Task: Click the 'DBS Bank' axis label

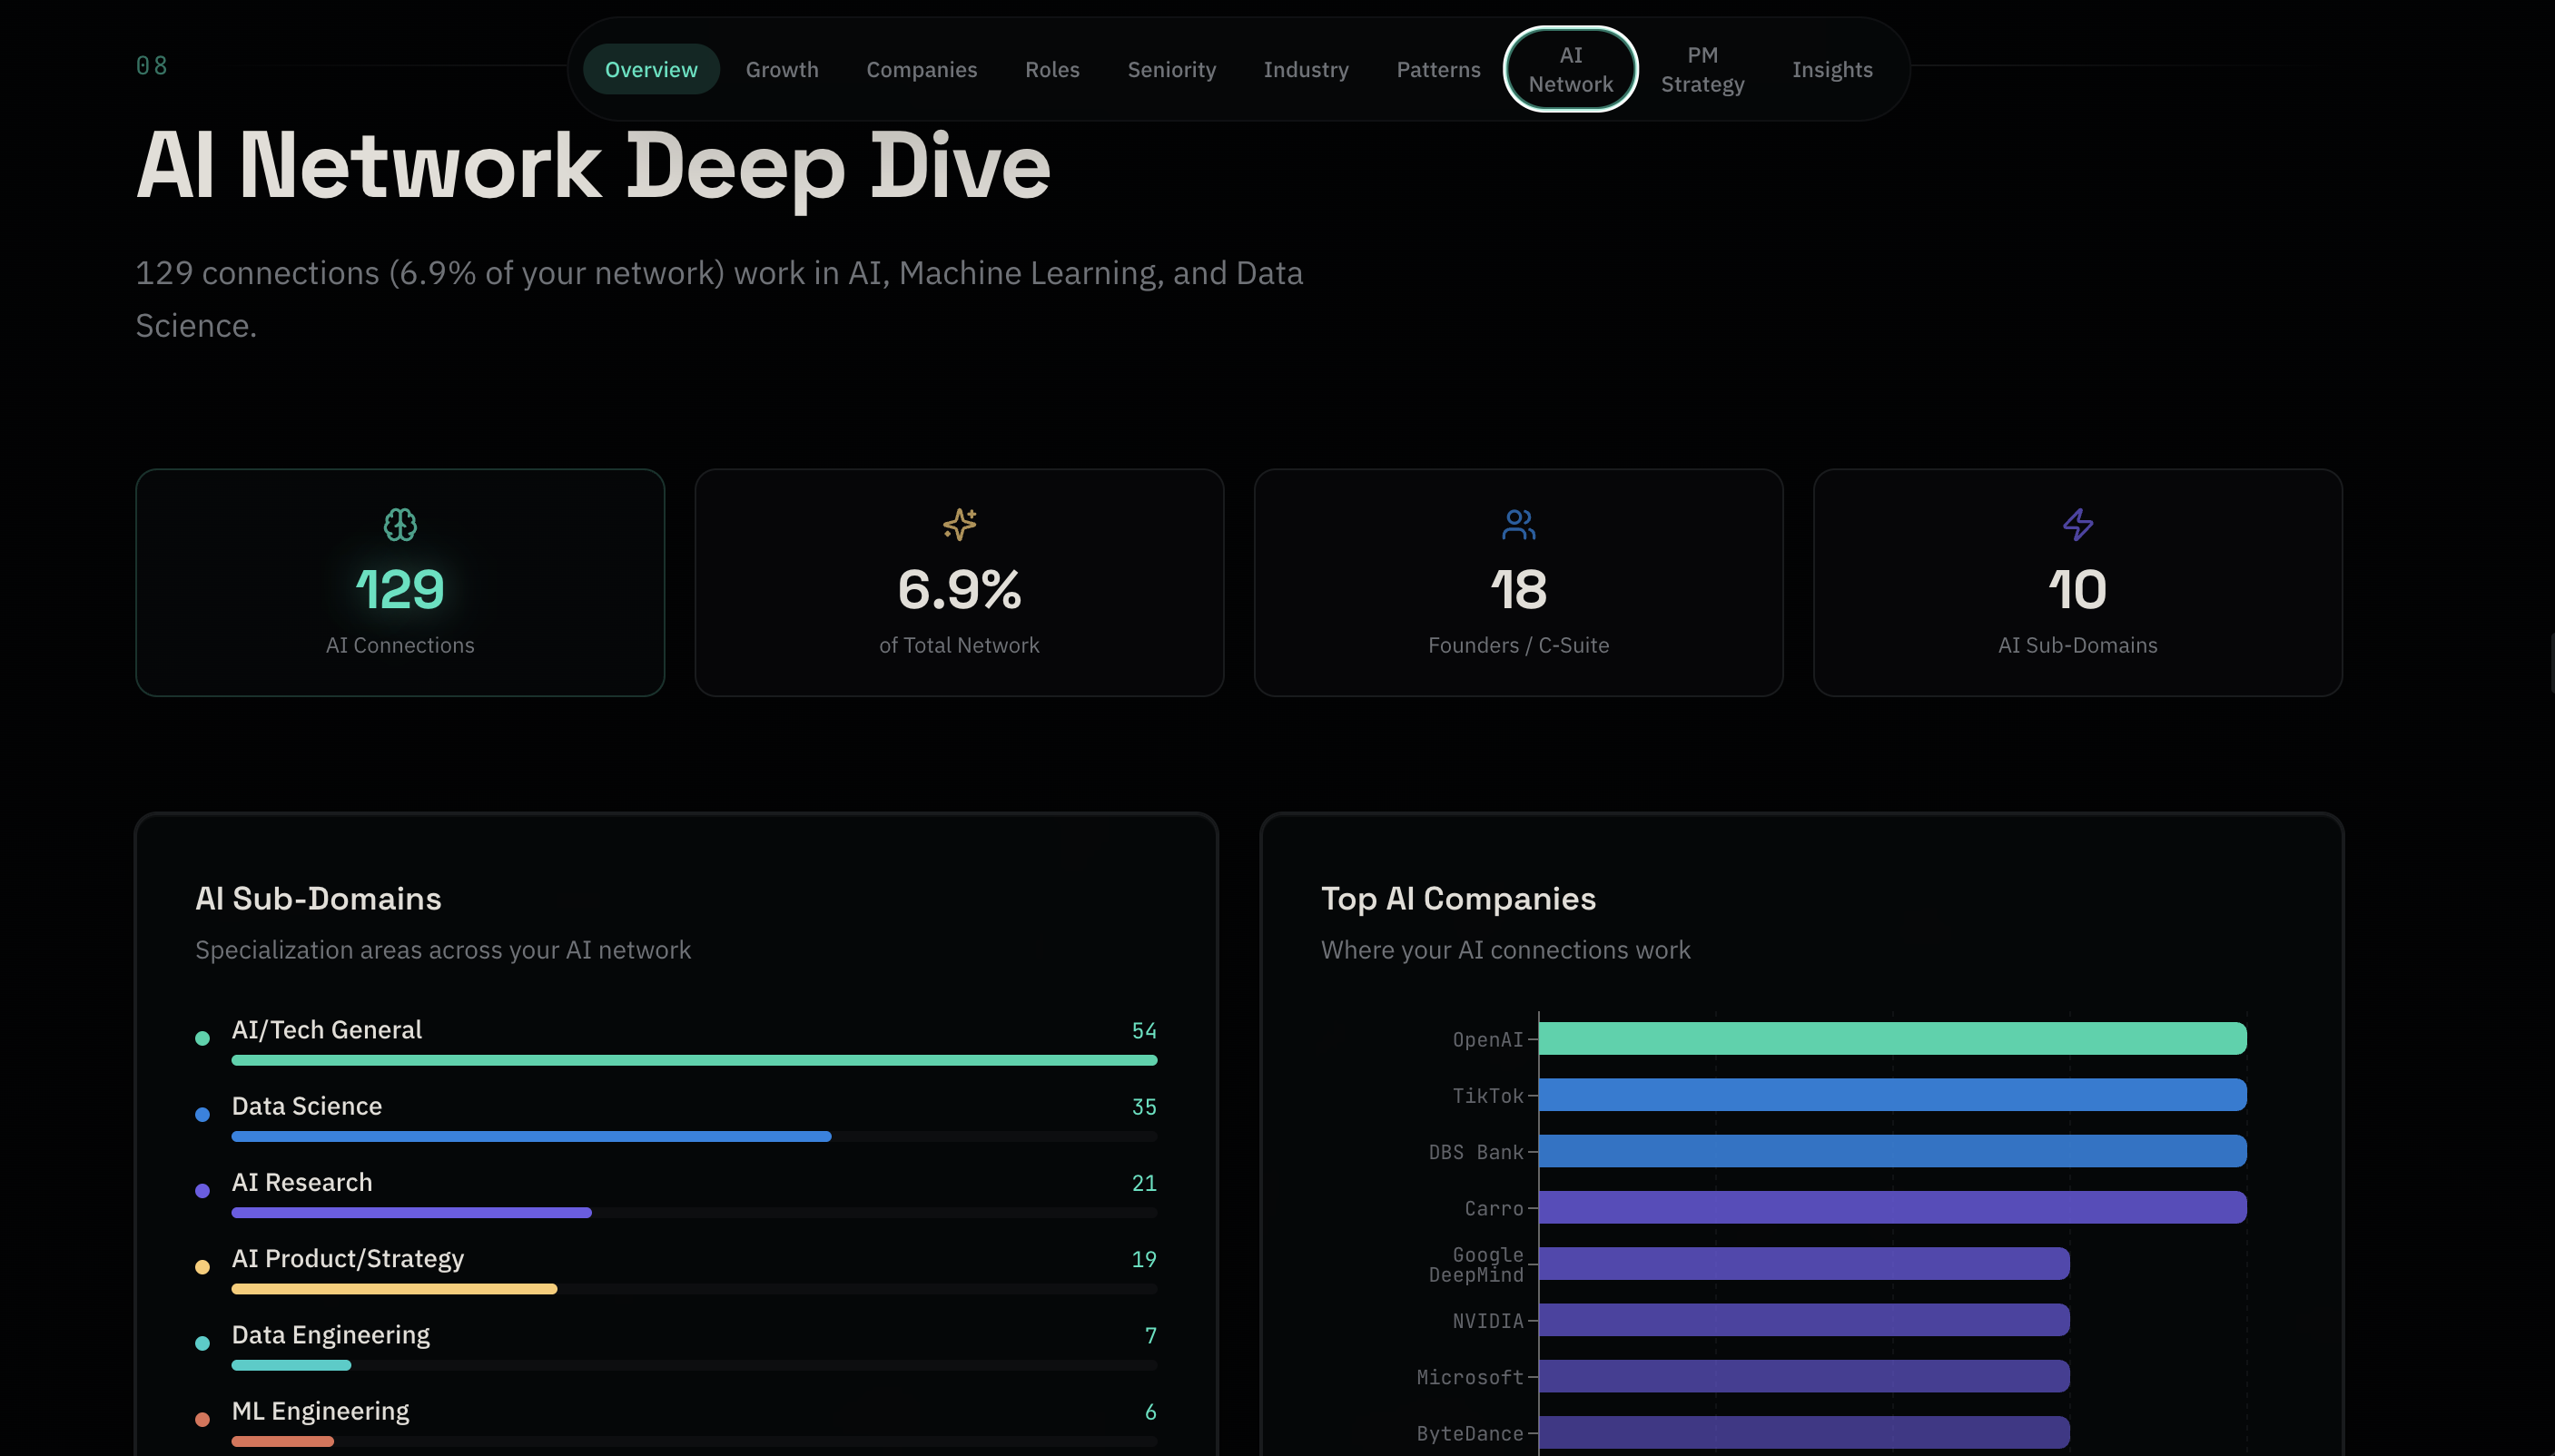Action: 1476,1152
